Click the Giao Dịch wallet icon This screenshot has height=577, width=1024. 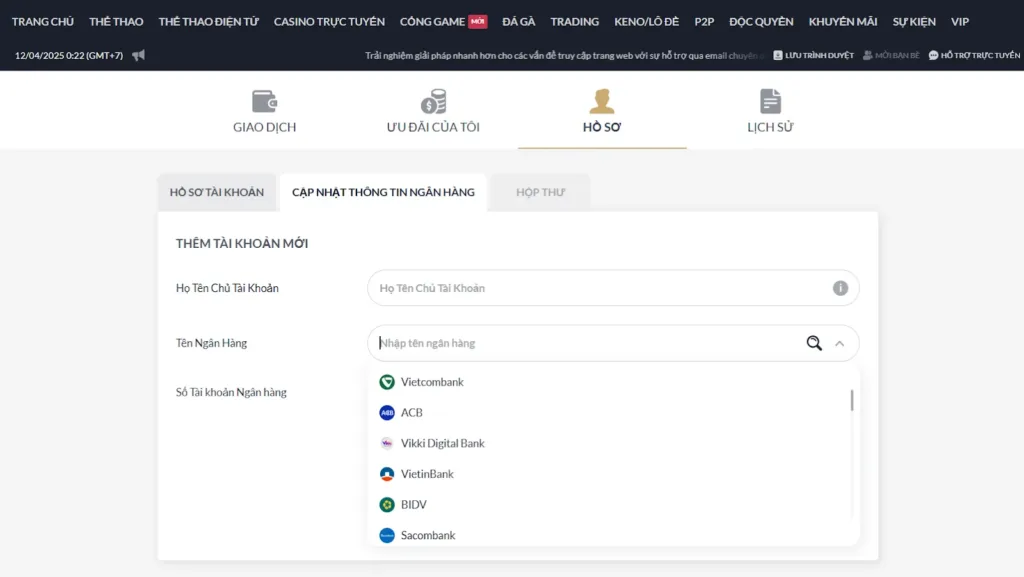264,101
